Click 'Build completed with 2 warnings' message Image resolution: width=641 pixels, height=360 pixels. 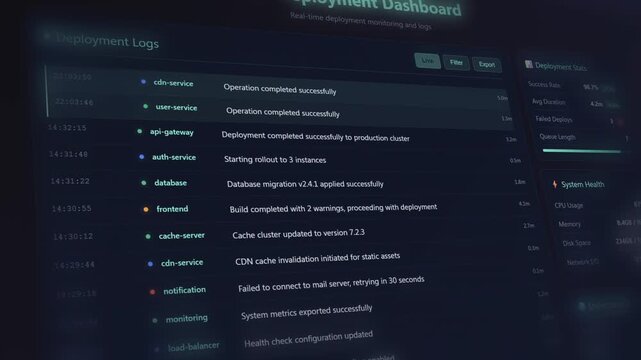pyautogui.click(x=333, y=208)
